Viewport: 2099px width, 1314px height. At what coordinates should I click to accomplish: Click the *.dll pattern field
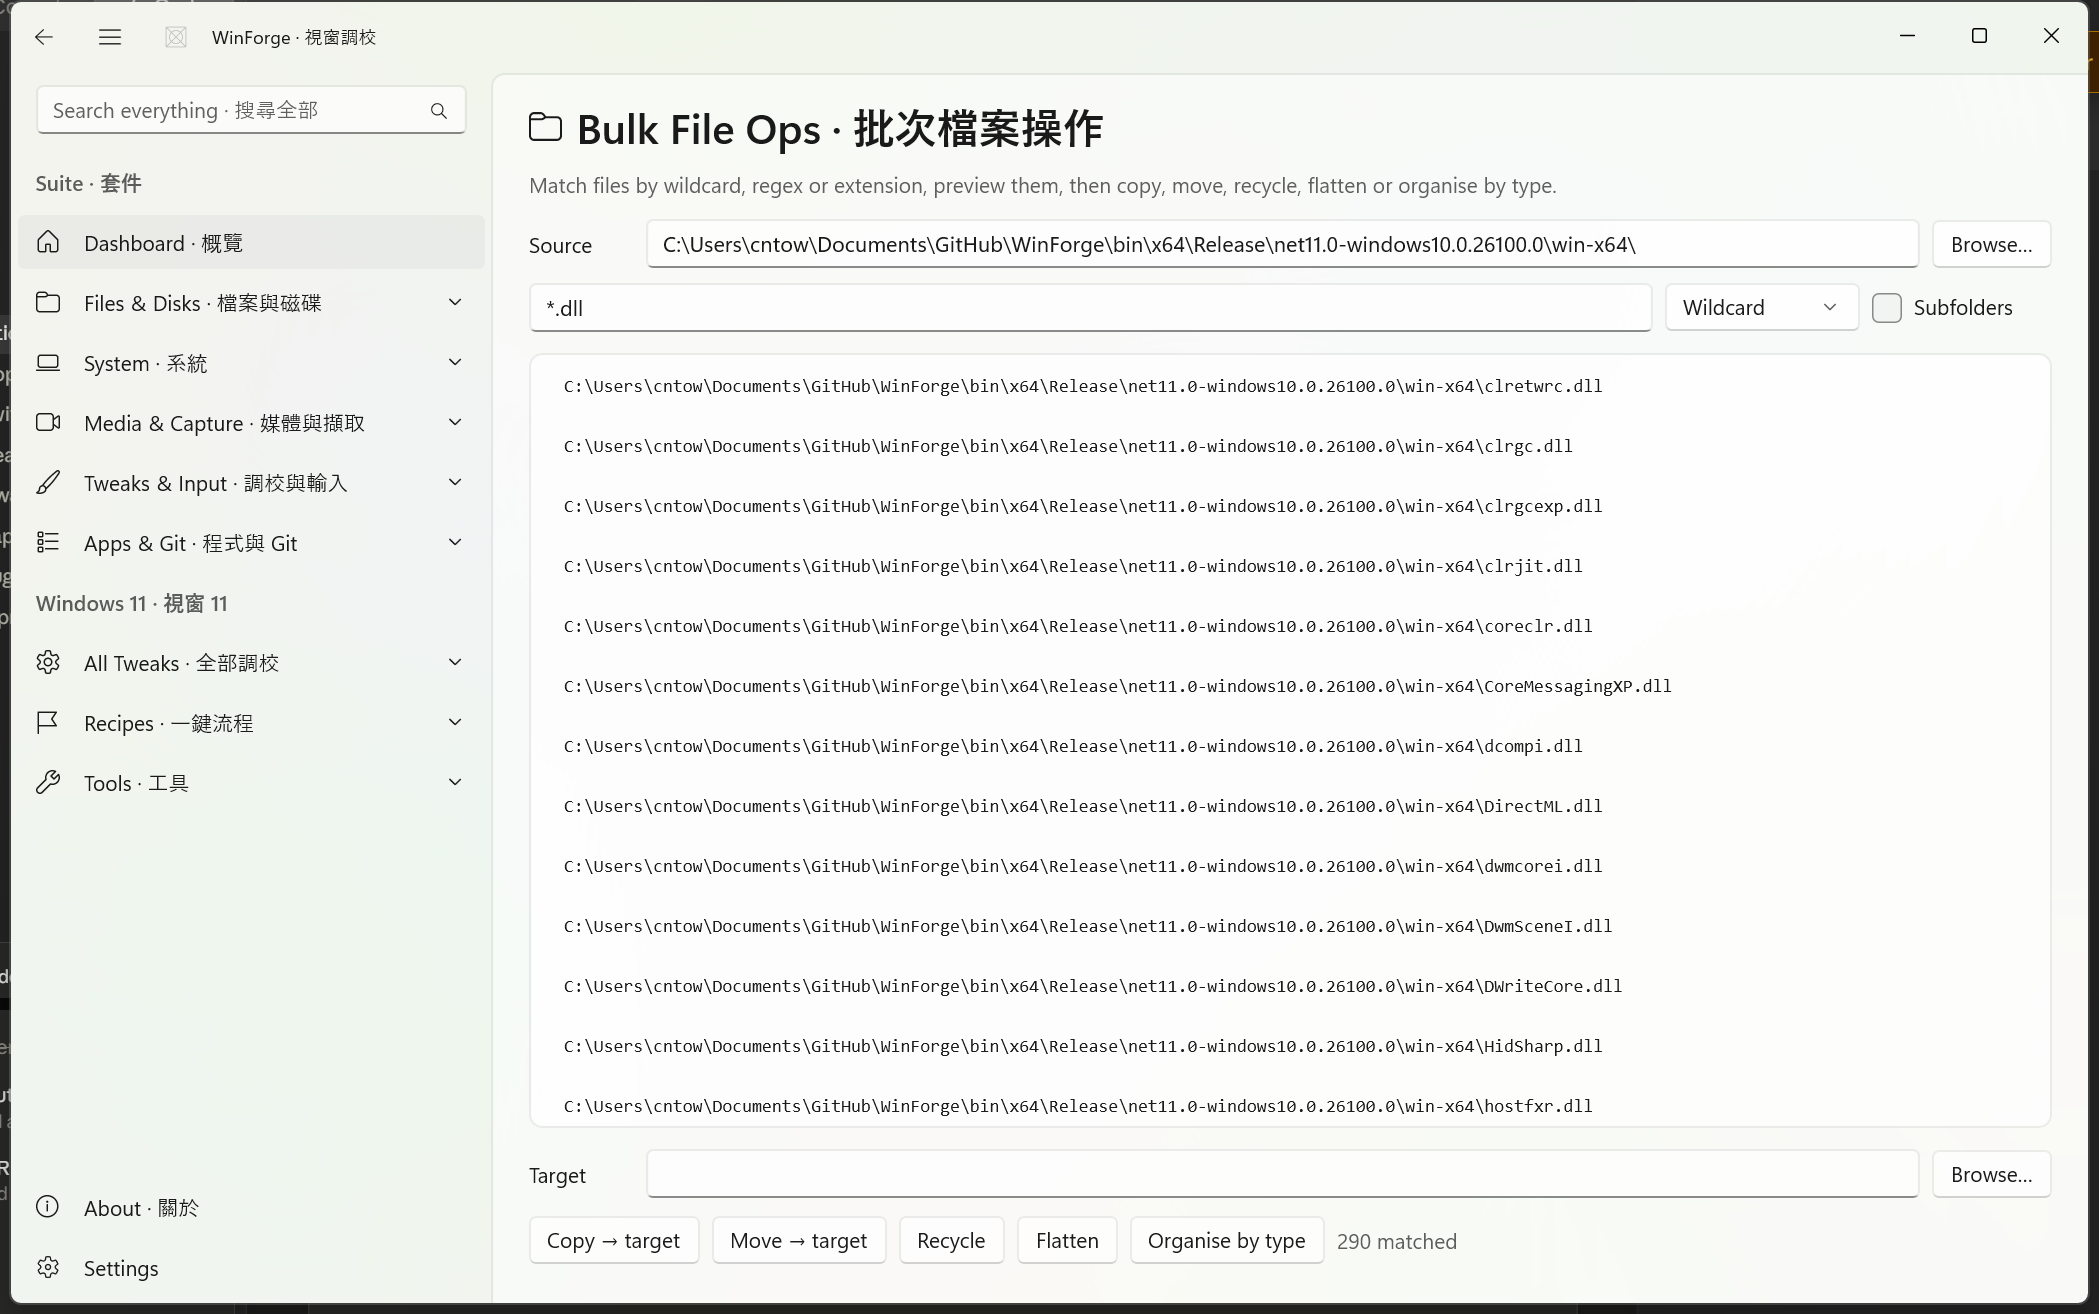(x=1090, y=308)
